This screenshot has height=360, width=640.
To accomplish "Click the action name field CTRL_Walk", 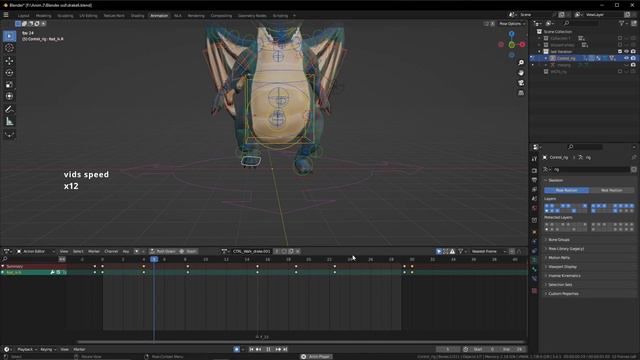I will coord(251,251).
